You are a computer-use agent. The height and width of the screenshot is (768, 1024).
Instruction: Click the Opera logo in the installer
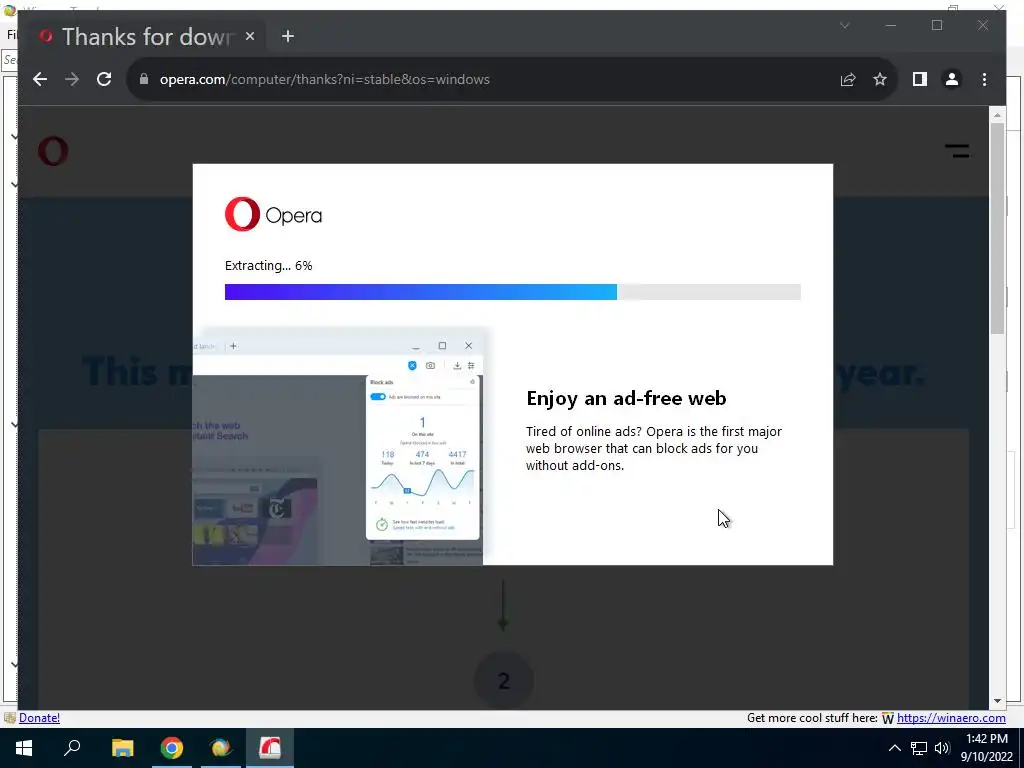(273, 214)
